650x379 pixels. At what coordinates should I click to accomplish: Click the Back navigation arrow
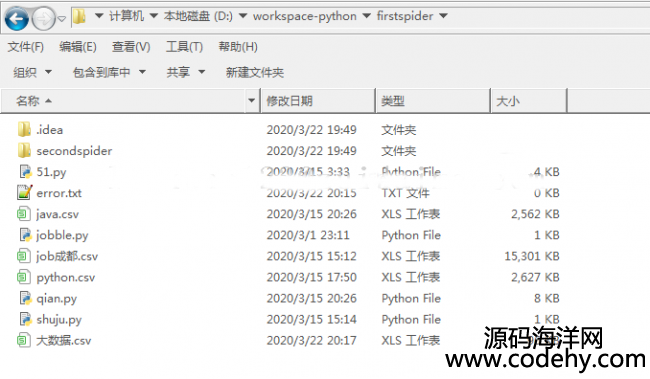[17, 19]
